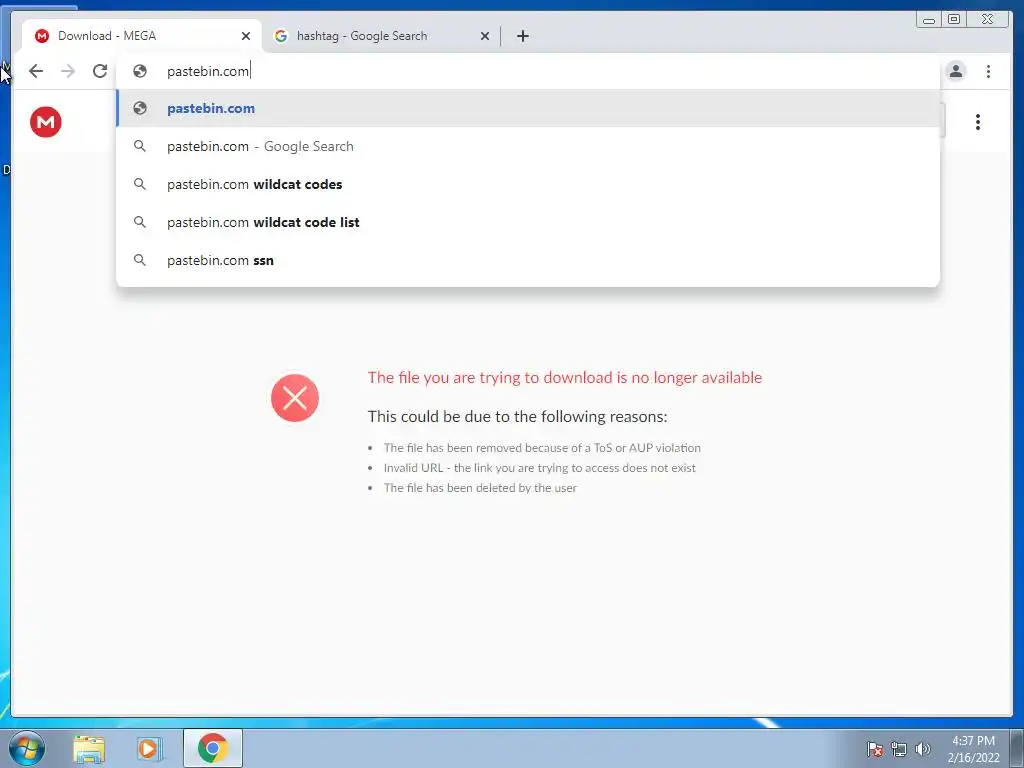Click the 'ToS or AUP violation' reason line
1024x768 pixels.
tap(542, 448)
